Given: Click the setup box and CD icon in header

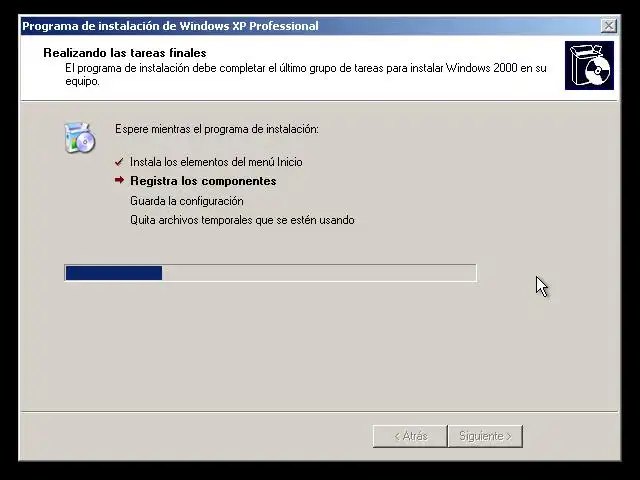Looking at the screenshot, I should 589,65.
